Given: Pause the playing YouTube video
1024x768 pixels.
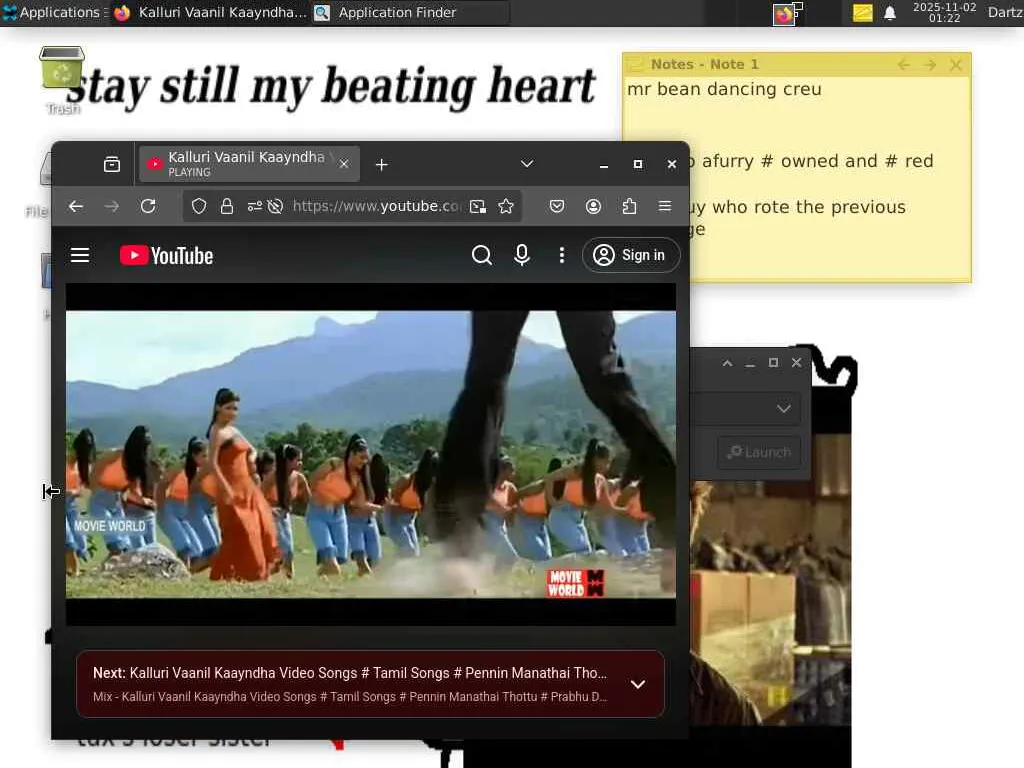Looking at the screenshot, I should 370,454.
